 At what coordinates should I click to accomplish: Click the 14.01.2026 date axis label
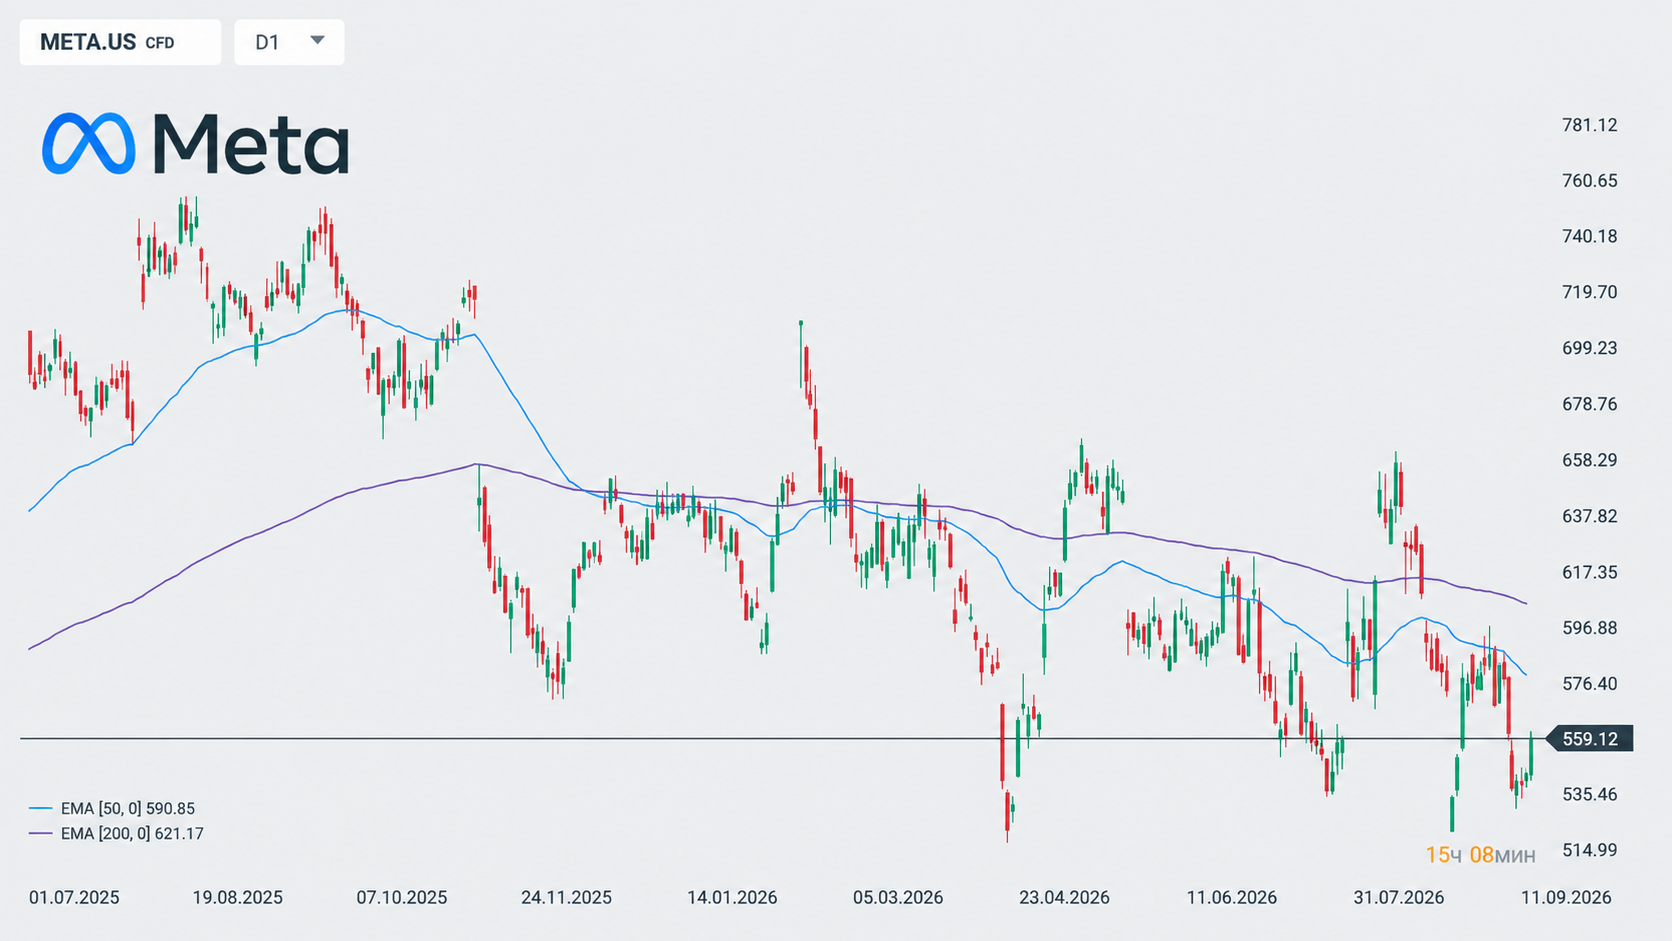tap(732, 898)
